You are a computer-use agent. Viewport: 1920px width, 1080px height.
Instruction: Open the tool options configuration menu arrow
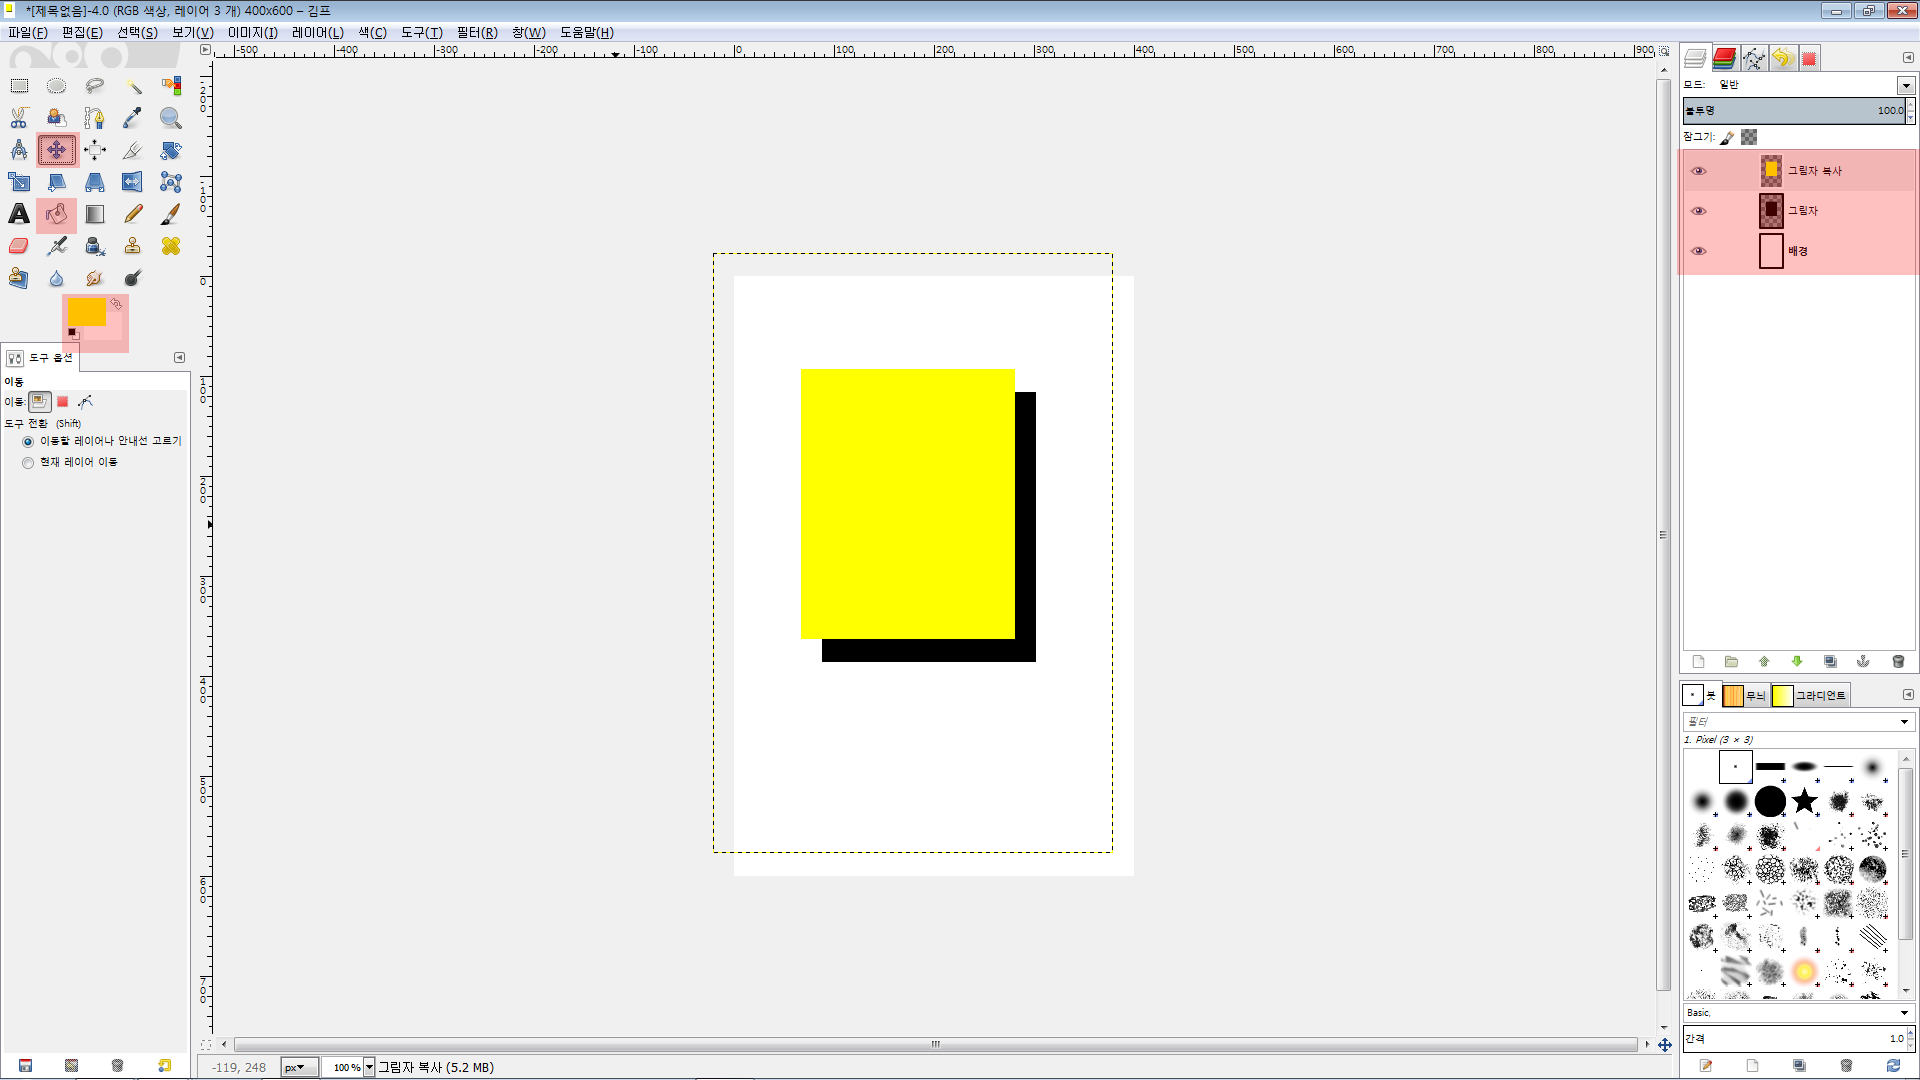point(179,358)
